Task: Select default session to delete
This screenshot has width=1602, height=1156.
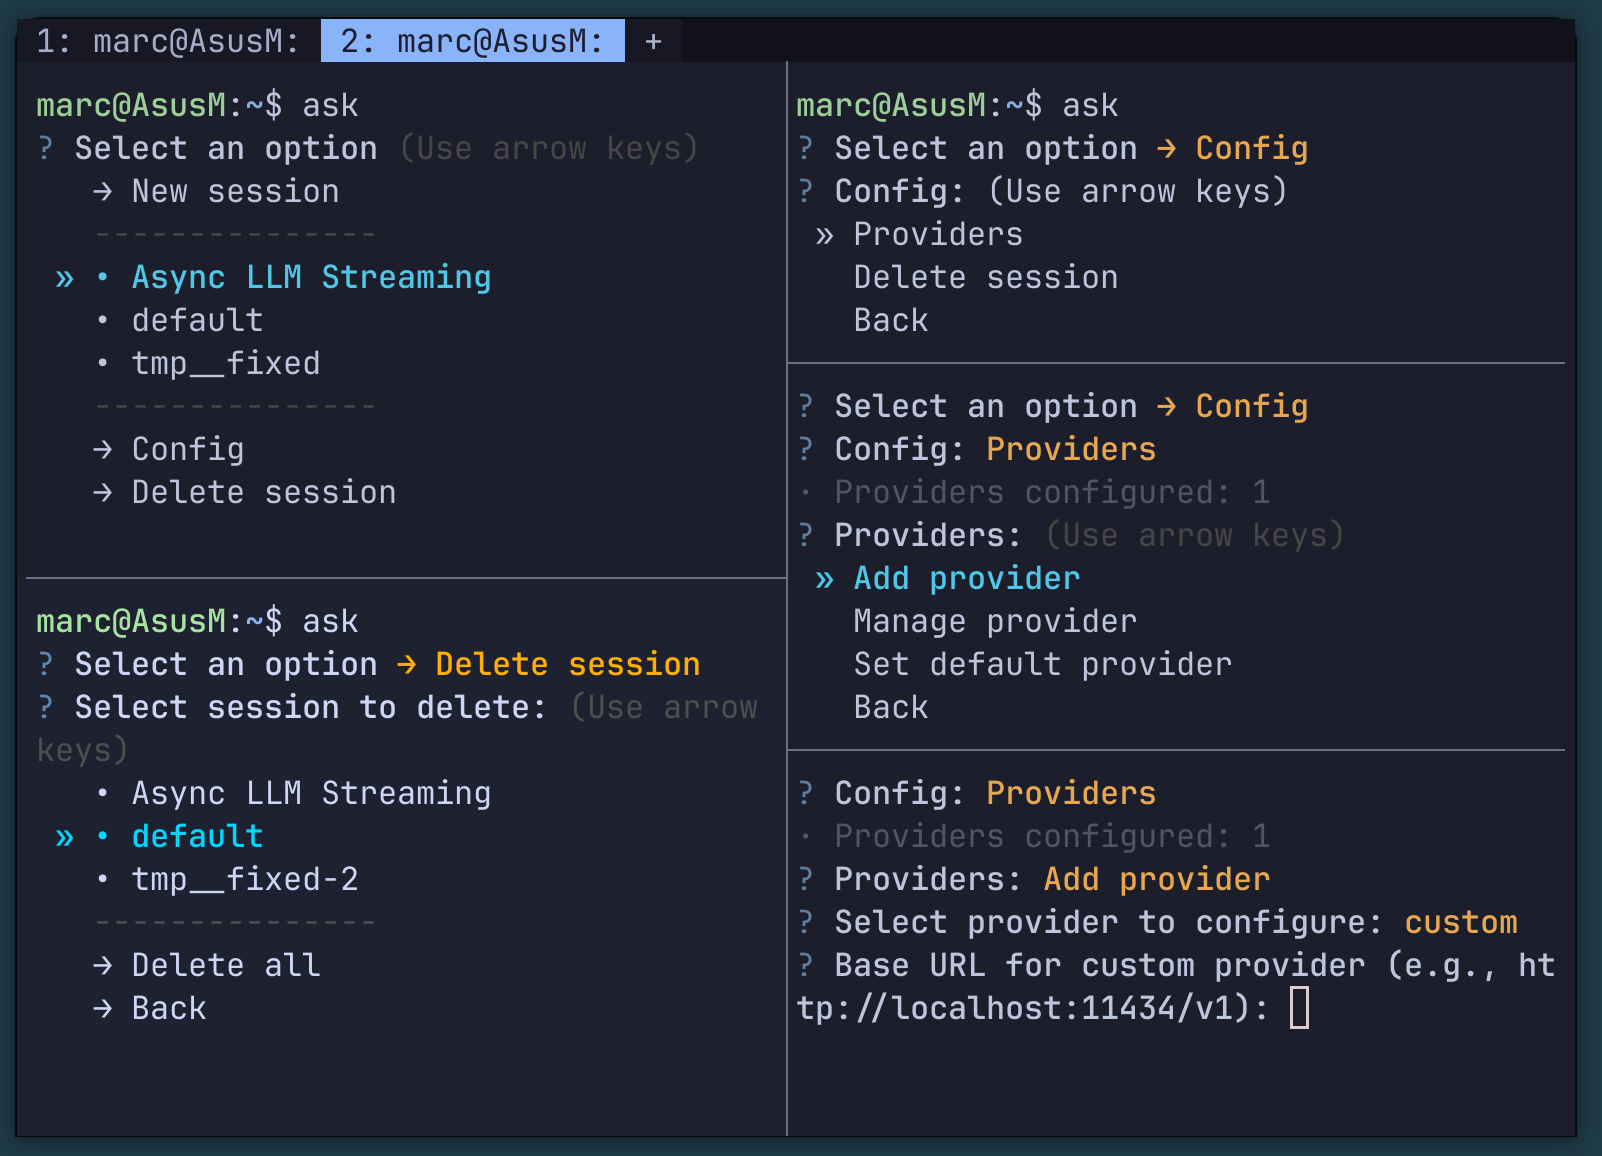Action: pyautogui.click(x=197, y=836)
